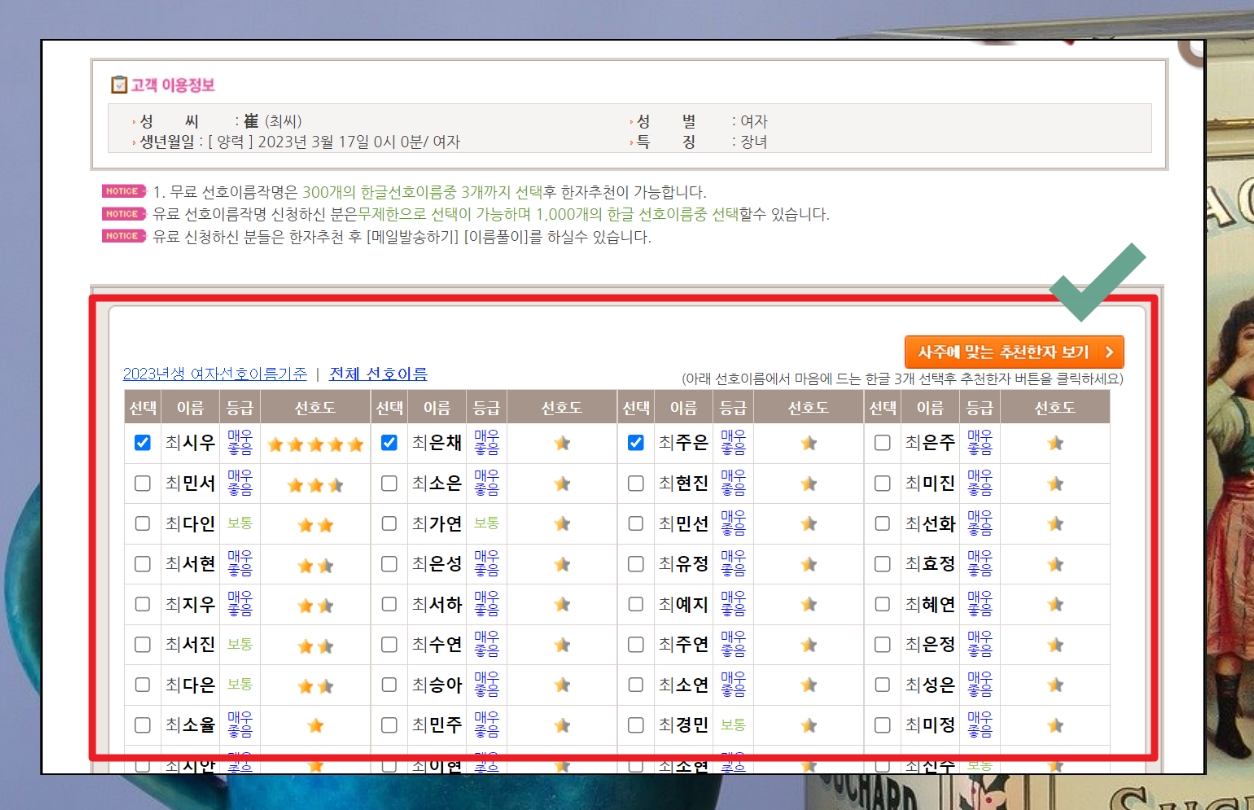The width and height of the screenshot is (1254, 810).
Task: Click name 최효정
Action: (x=930, y=564)
